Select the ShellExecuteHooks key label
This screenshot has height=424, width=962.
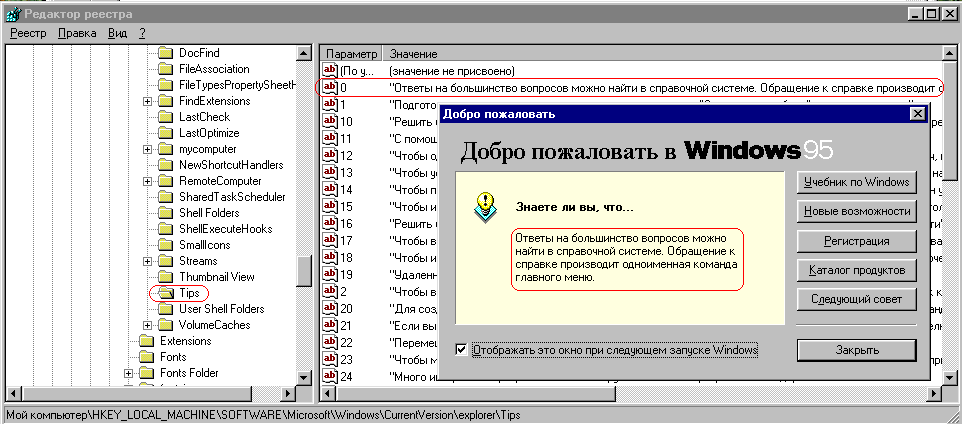tap(226, 228)
